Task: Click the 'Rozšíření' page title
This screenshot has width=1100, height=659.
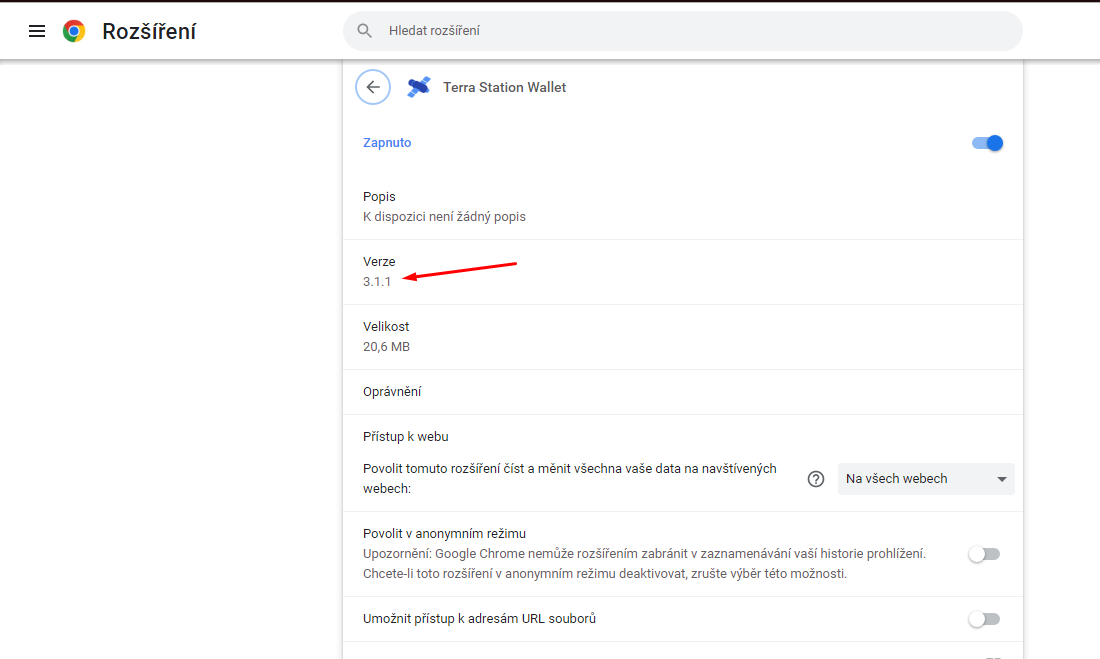Action: pyautogui.click(x=149, y=31)
